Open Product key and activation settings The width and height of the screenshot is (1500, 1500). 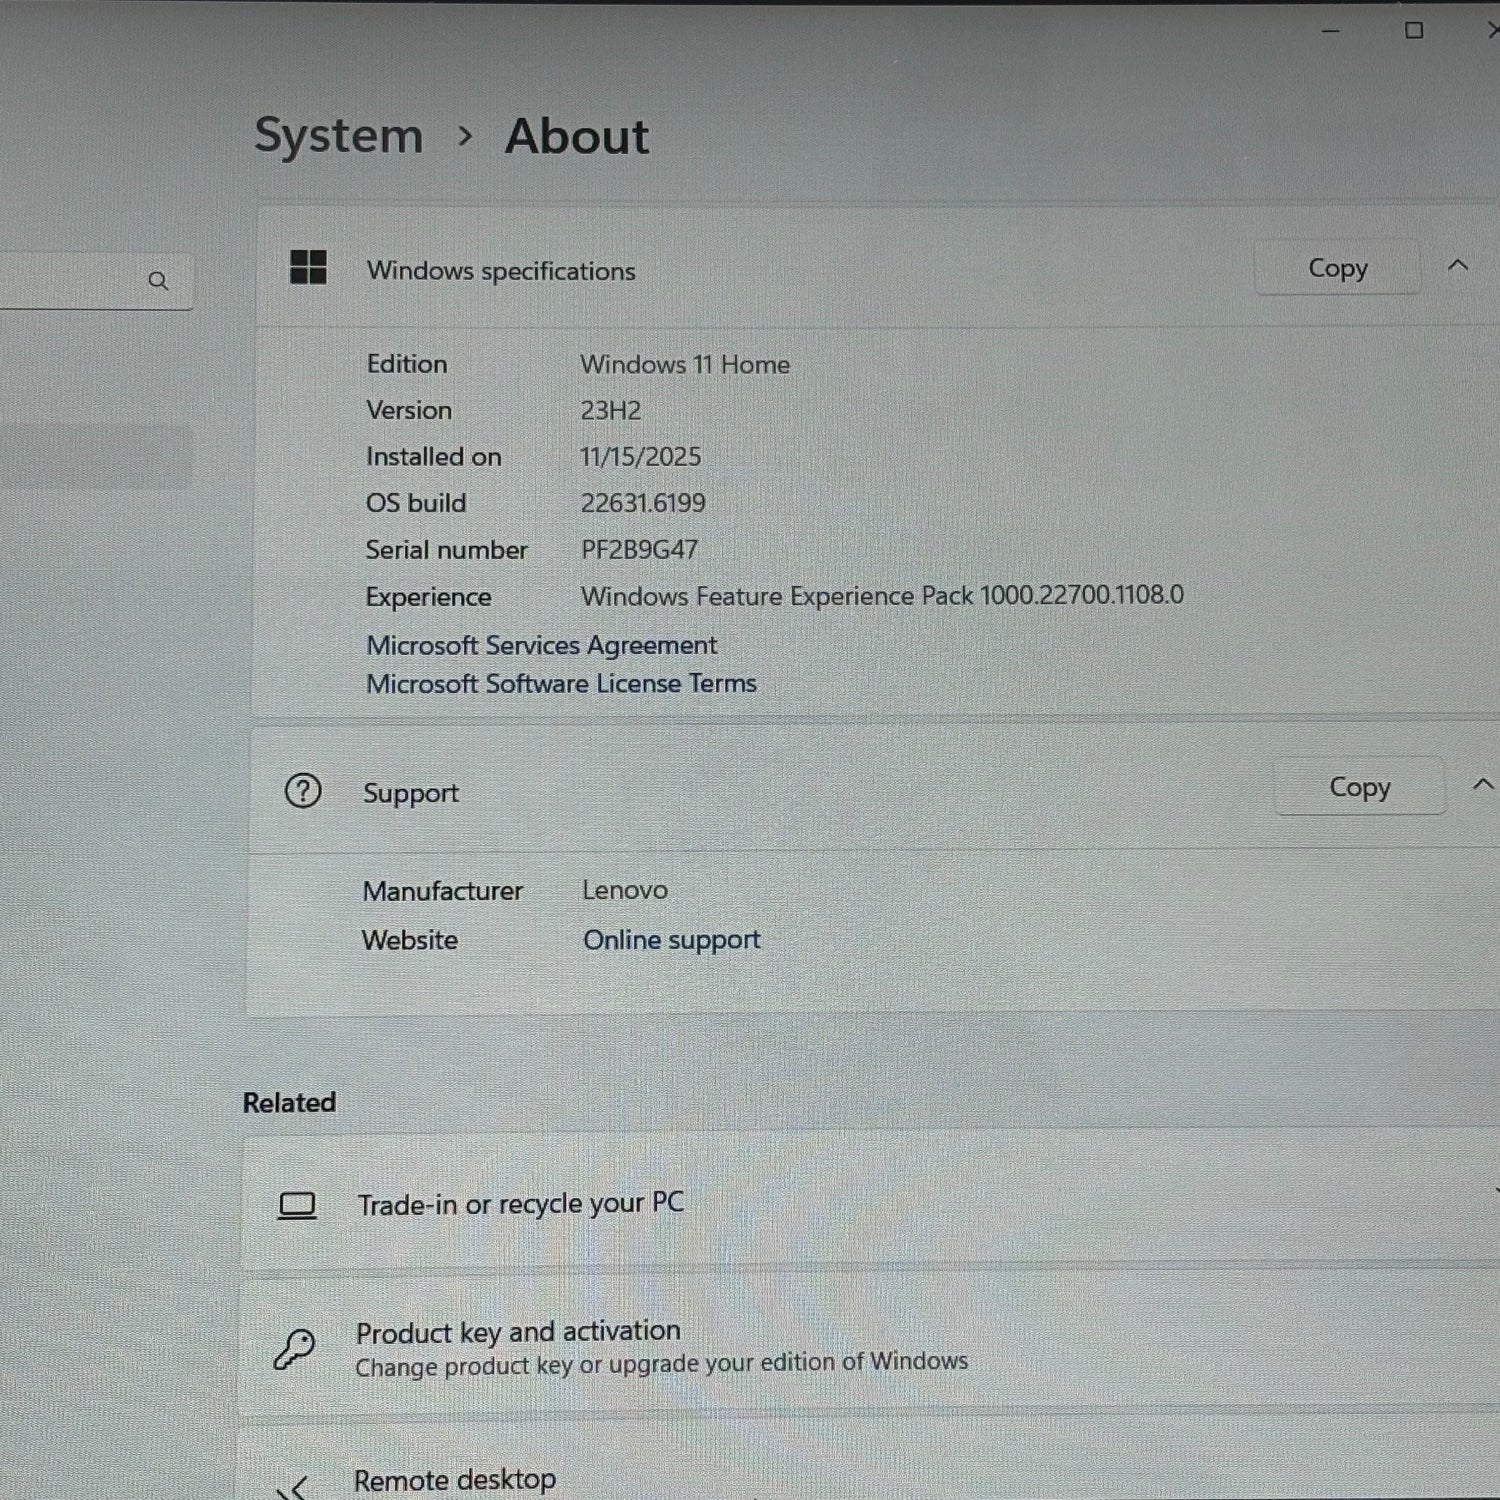[518, 1332]
